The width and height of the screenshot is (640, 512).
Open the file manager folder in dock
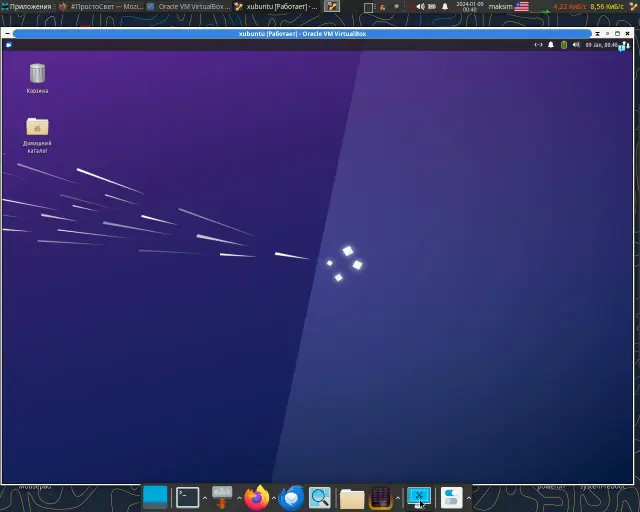pyautogui.click(x=352, y=498)
